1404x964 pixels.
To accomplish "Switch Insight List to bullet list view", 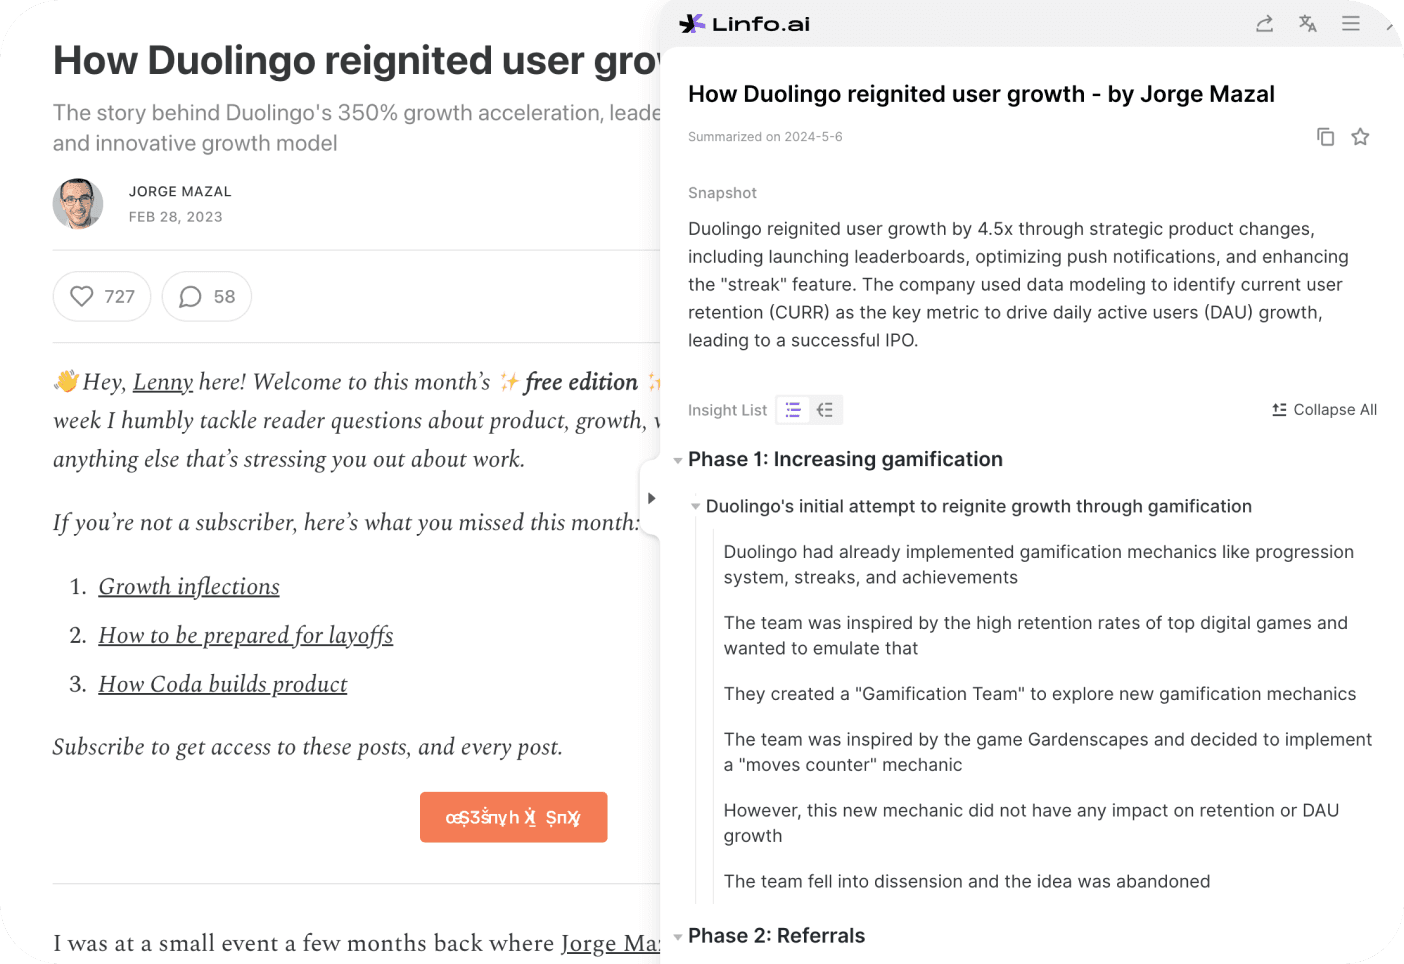I will pos(793,410).
